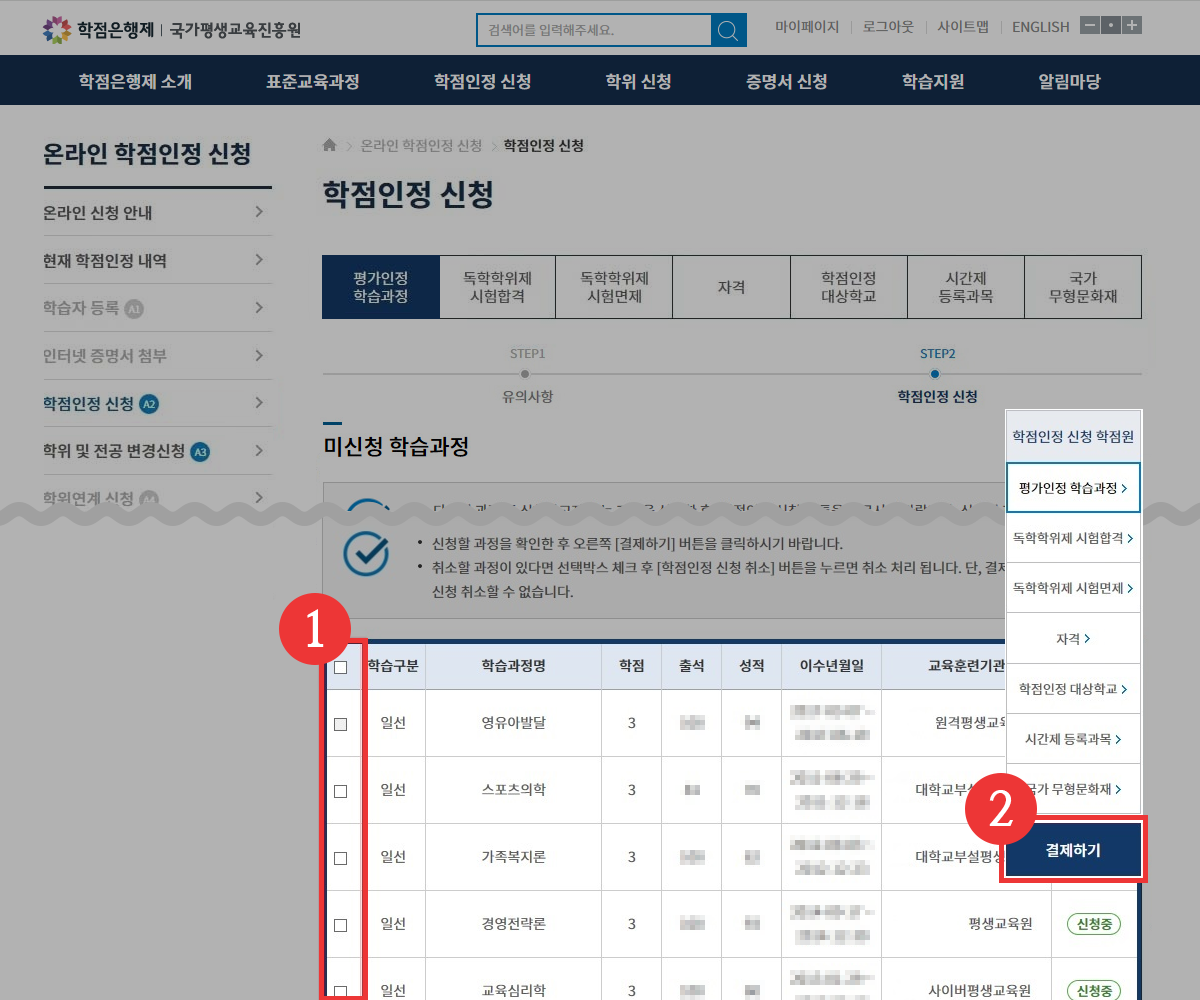Open the 증명서 신청 menu
Screen dimensions: 1200x1000
coord(786,82)
